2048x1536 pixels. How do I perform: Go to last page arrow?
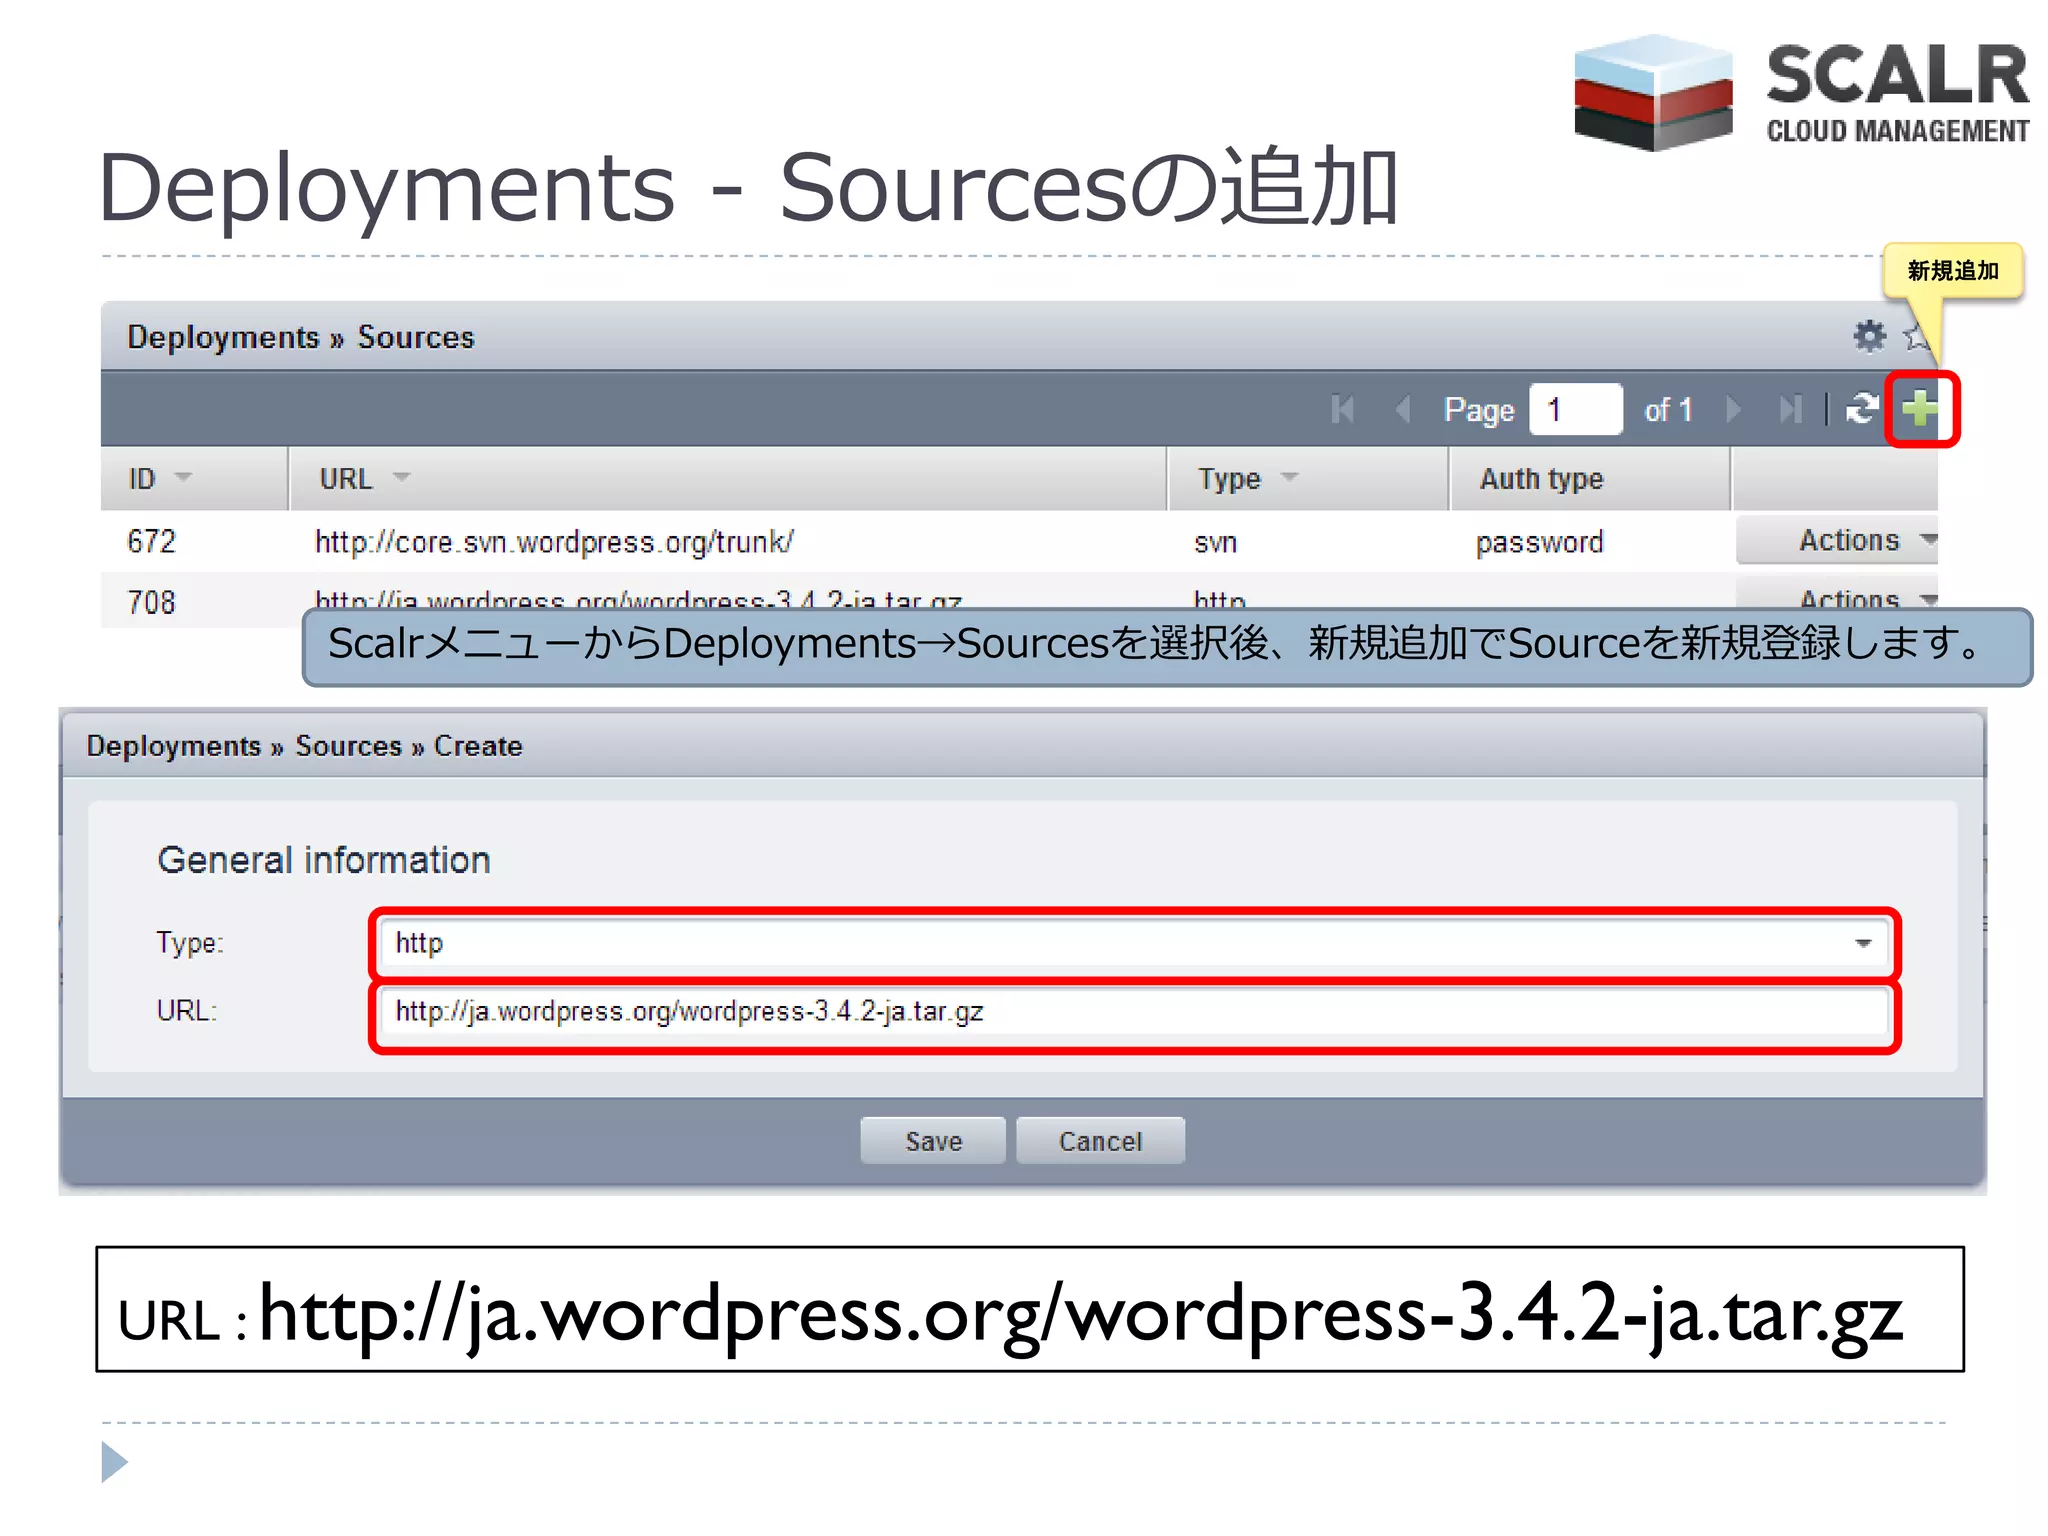(1791, 409)
